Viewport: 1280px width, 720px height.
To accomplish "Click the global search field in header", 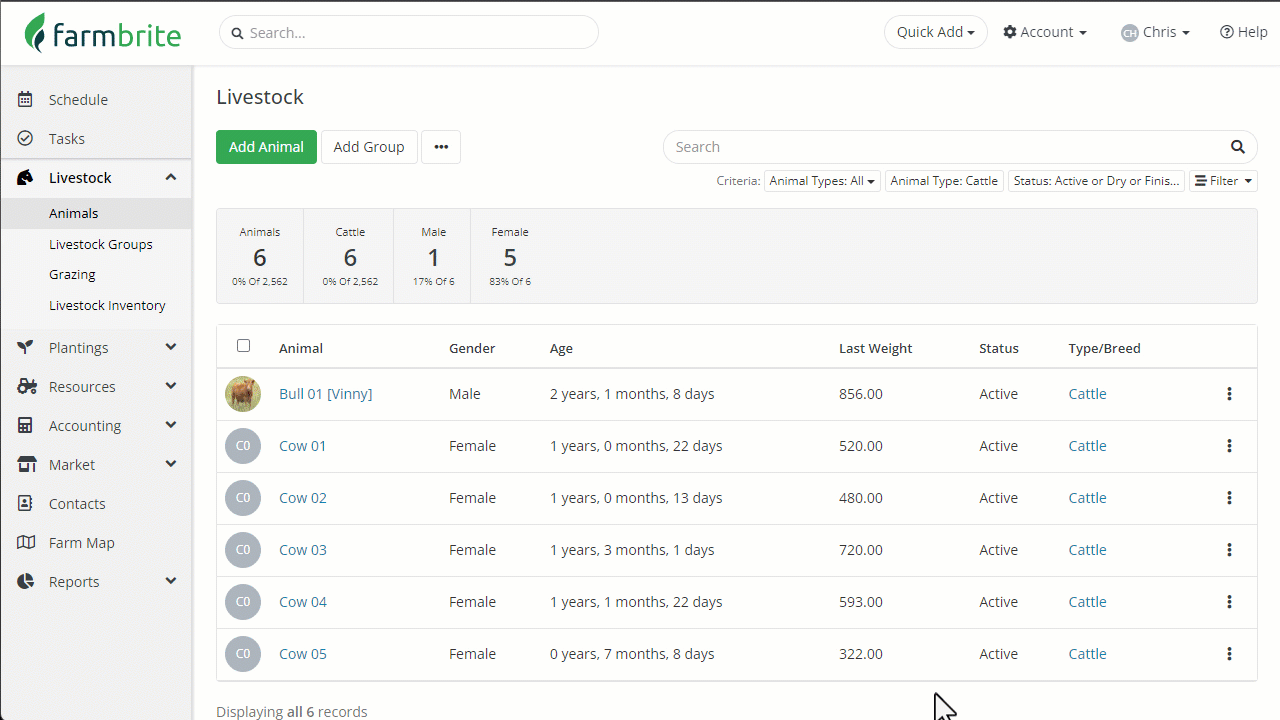I will [409, 32].
